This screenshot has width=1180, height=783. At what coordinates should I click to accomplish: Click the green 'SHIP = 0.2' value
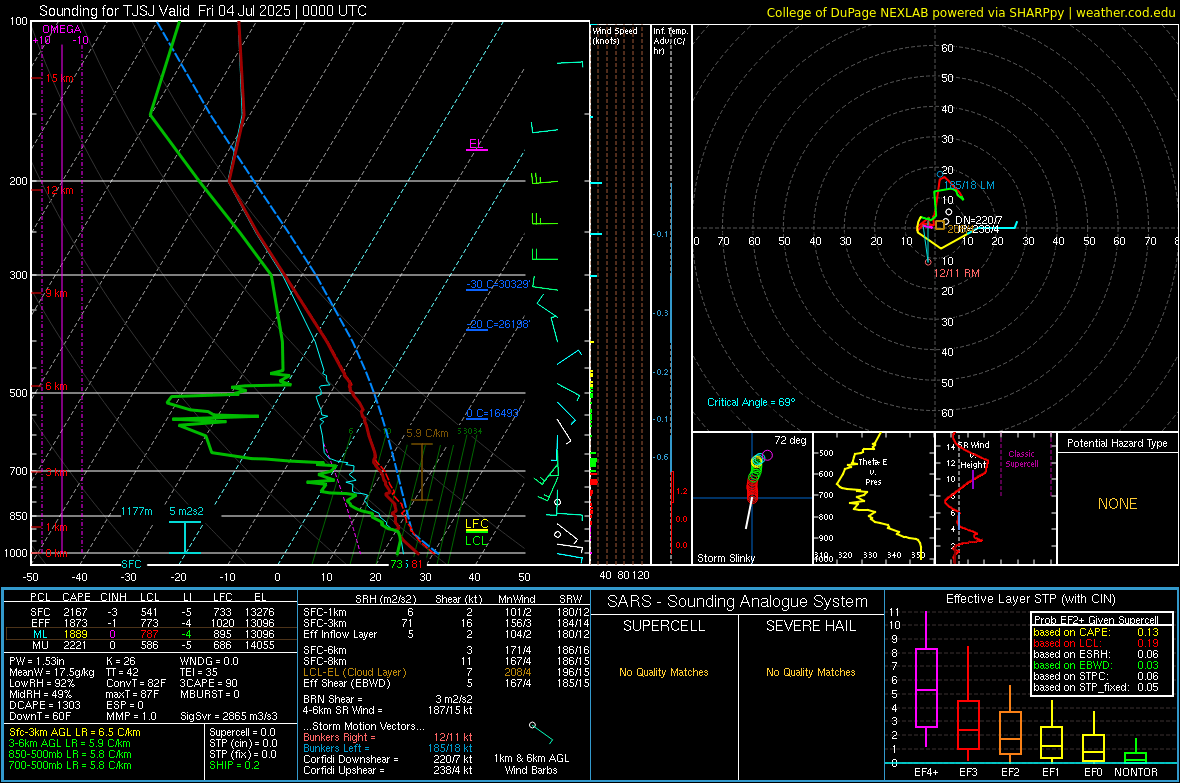pos(234,766)
